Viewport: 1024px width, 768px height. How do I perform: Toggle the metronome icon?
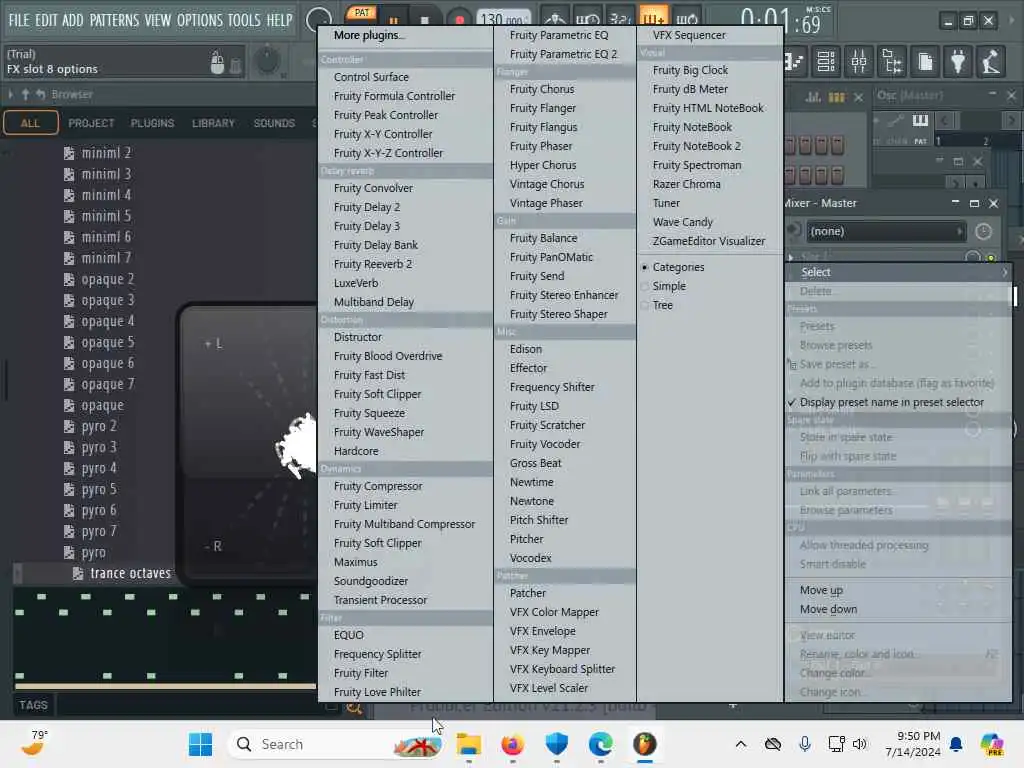pos(555,18)
